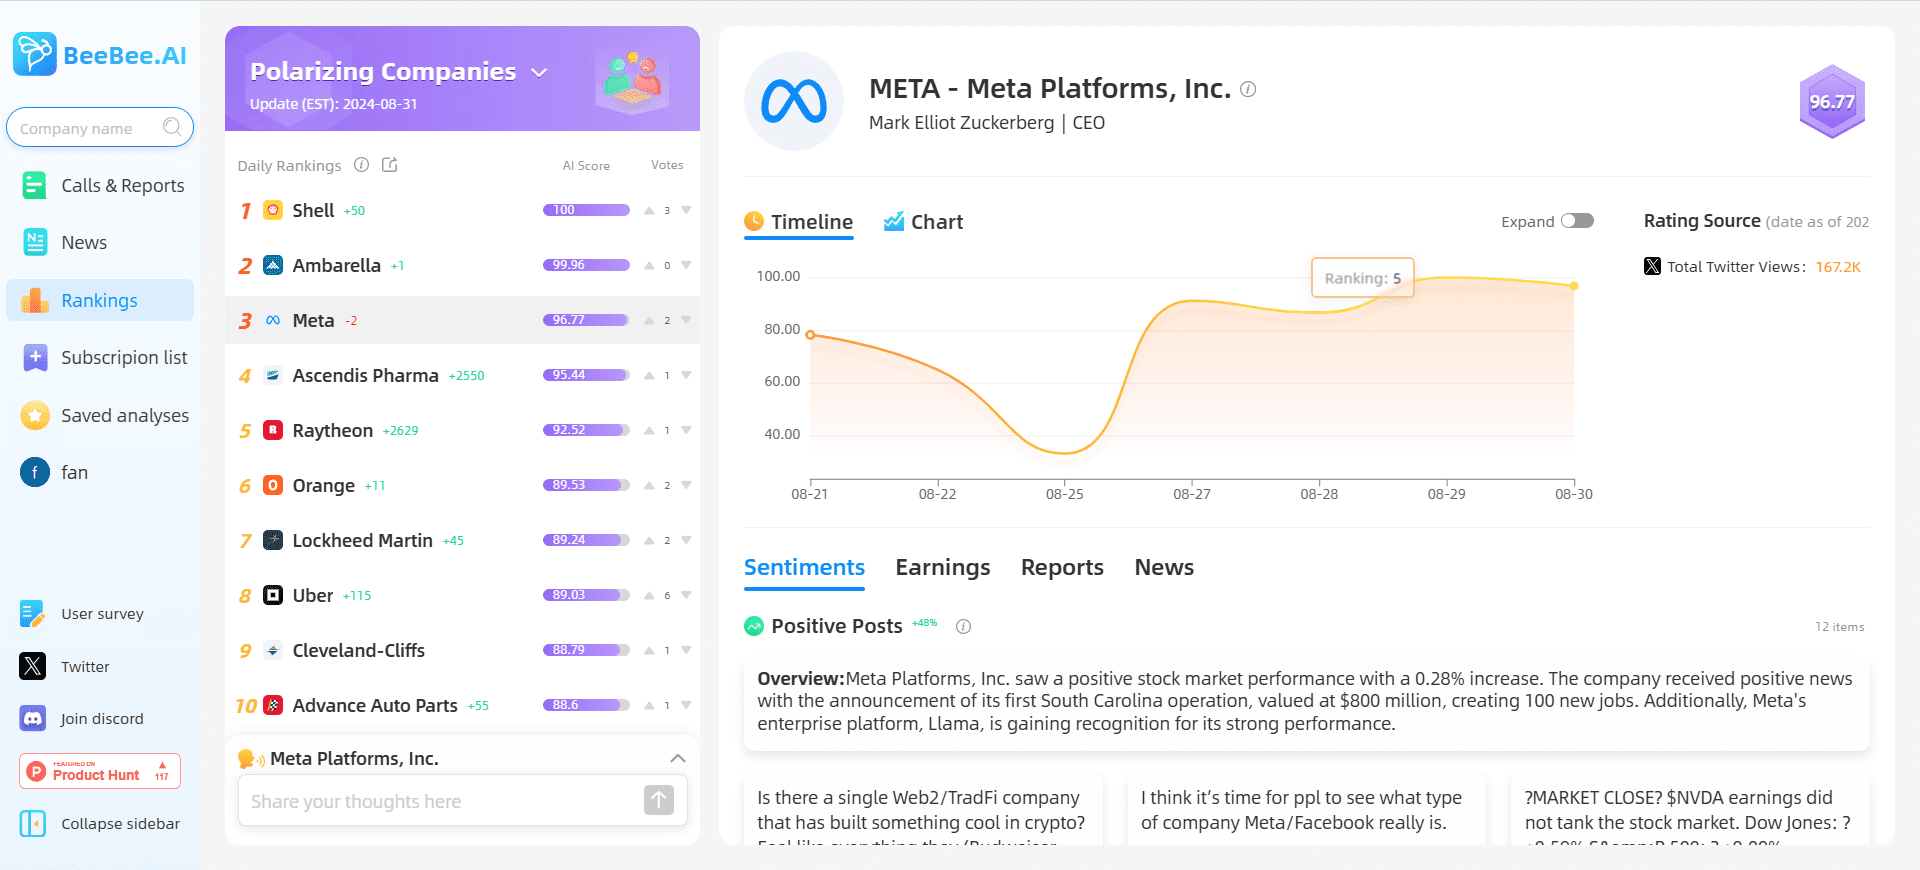
Task: Click info icon next to Meta Platforms title
Action: pos(1248,89)
